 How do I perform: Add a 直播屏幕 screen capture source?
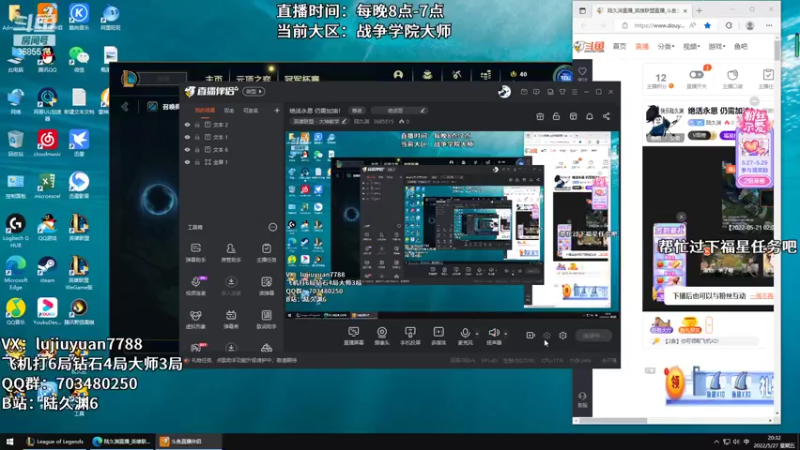353,336
